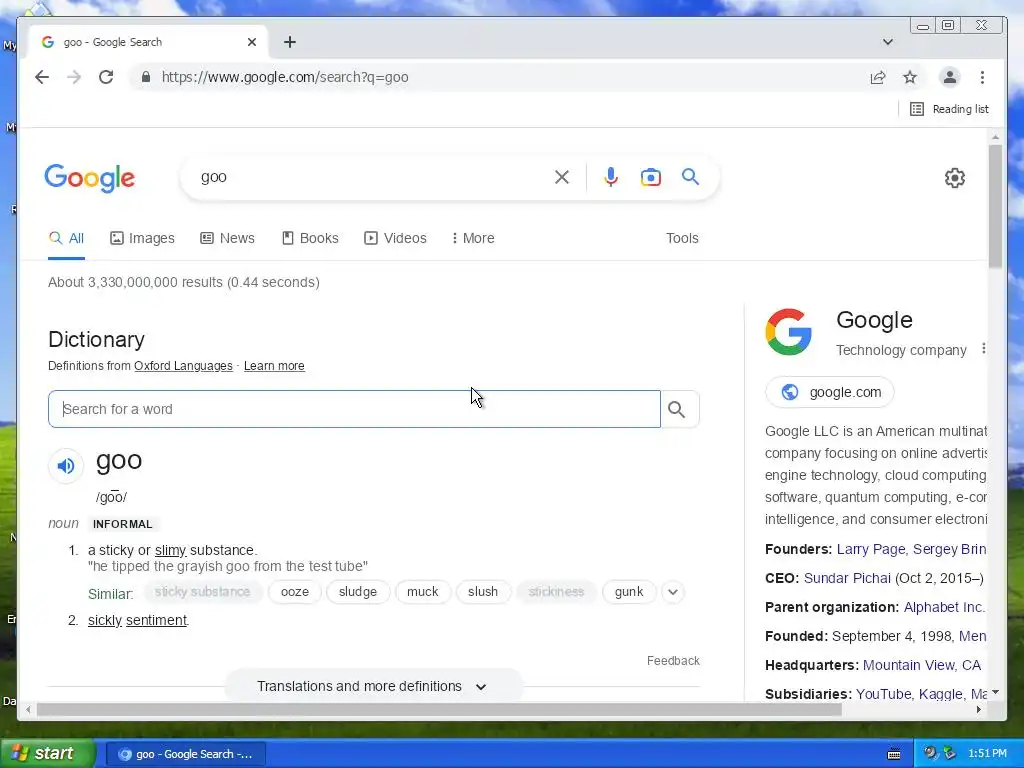Image resolution: width=1024 pixels, height=768 pixels.
Task: Expand the tab search chevron
Action: pos(888,42)
